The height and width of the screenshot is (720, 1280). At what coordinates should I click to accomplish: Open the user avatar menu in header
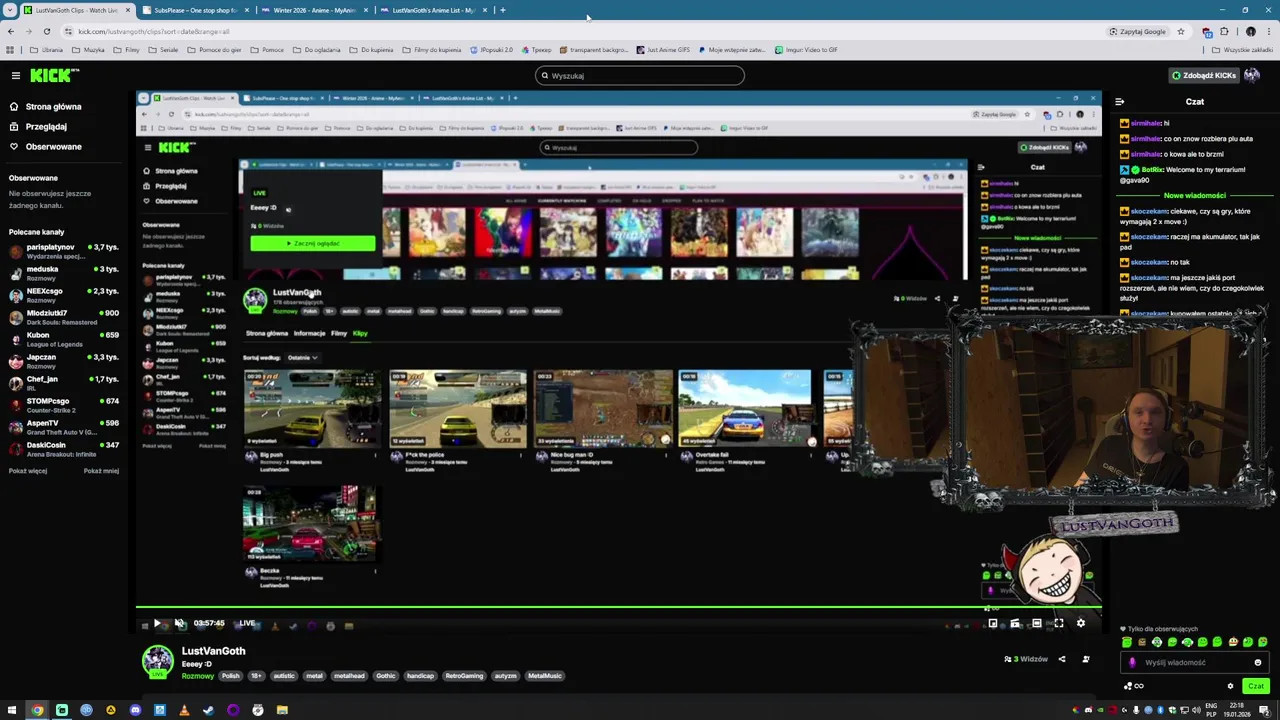click(x=1252, y=75)
